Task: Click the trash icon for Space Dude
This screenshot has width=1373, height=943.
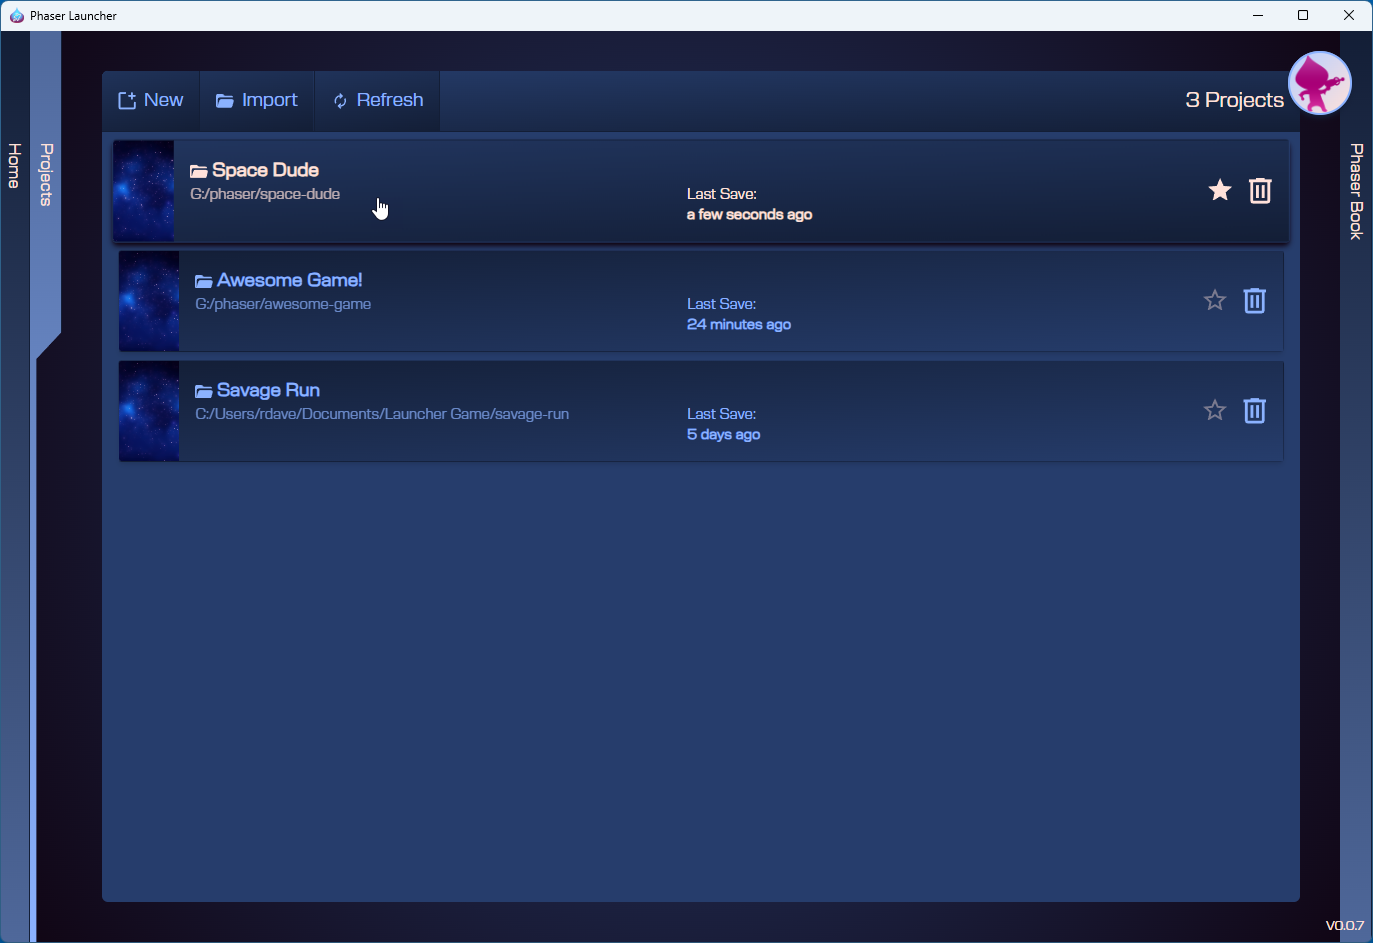Action: (x=1260, y=190)
